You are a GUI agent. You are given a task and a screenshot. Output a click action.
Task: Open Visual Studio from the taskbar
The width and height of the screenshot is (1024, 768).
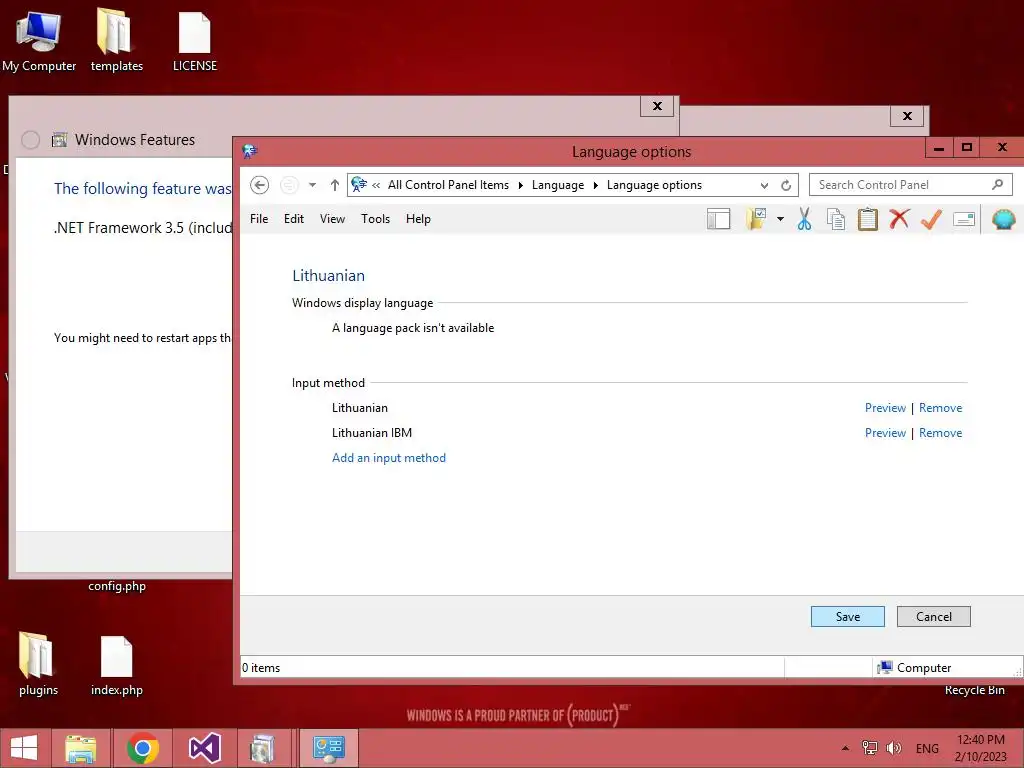(205, 748)
